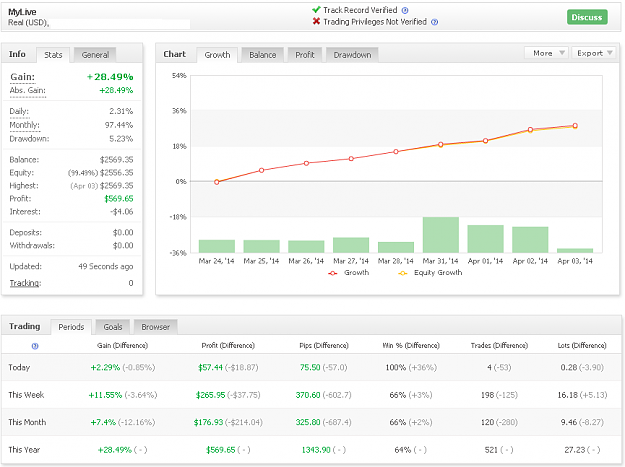Click the green volume bar for Mar 27, '14
Screen dimensions: 625x467
[351, 245]
